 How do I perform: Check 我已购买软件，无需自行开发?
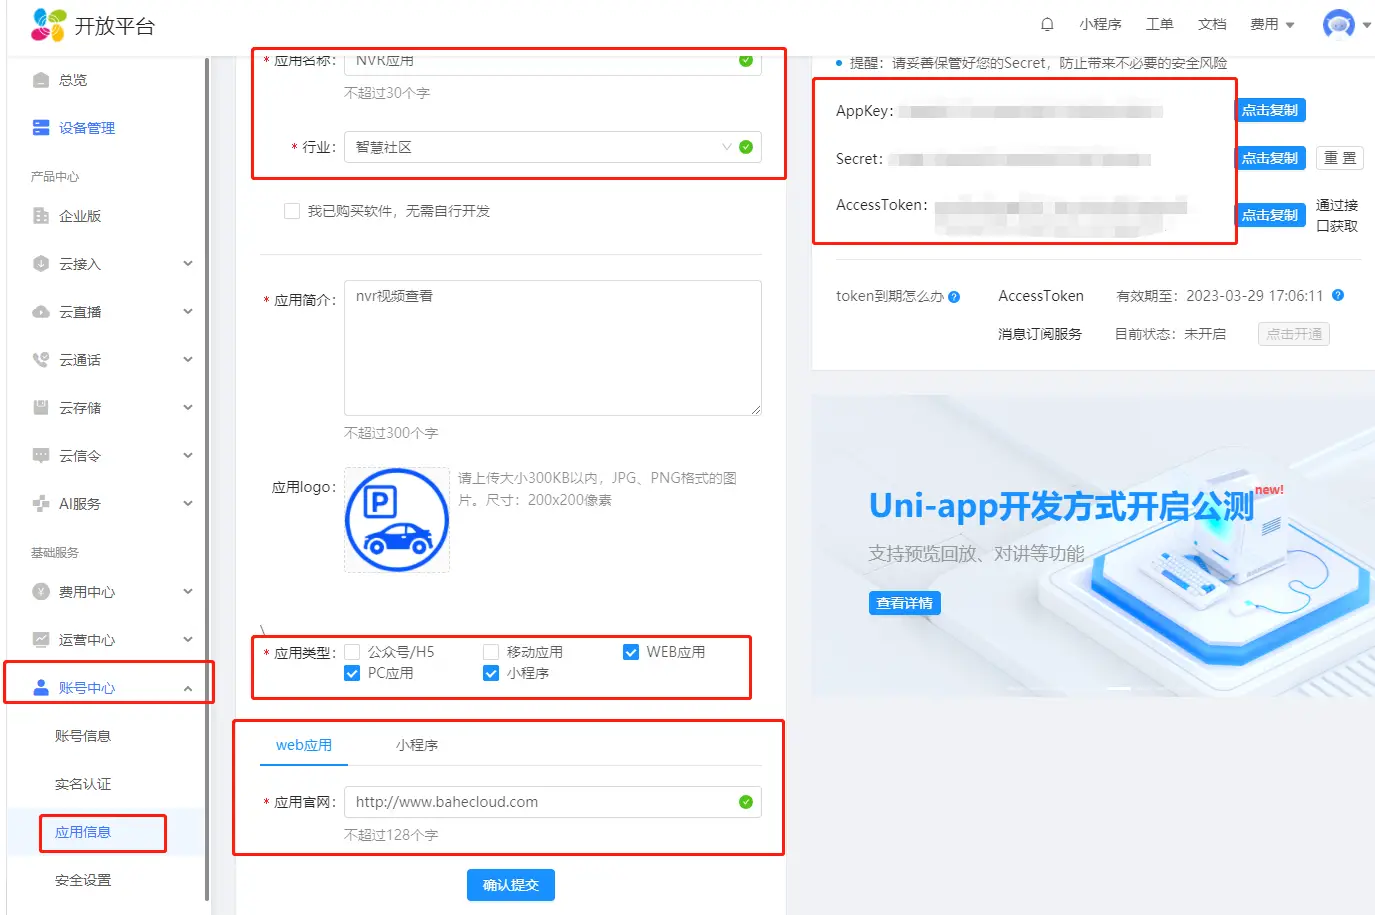292,210
